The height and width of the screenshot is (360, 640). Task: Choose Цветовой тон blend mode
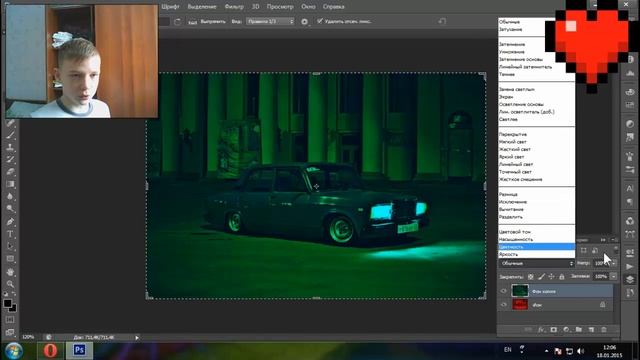[515, 231]
